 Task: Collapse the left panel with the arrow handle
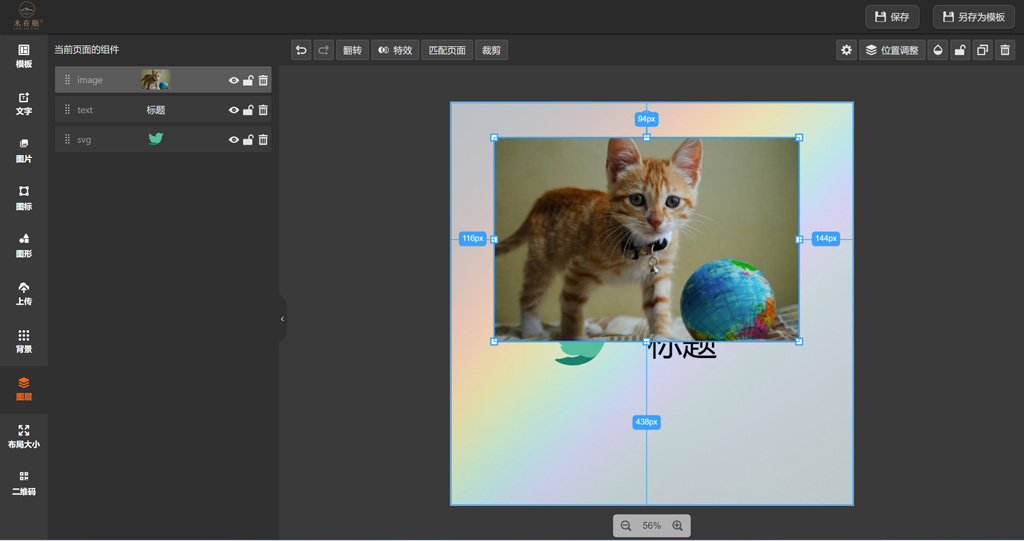(x=282, y=319)
